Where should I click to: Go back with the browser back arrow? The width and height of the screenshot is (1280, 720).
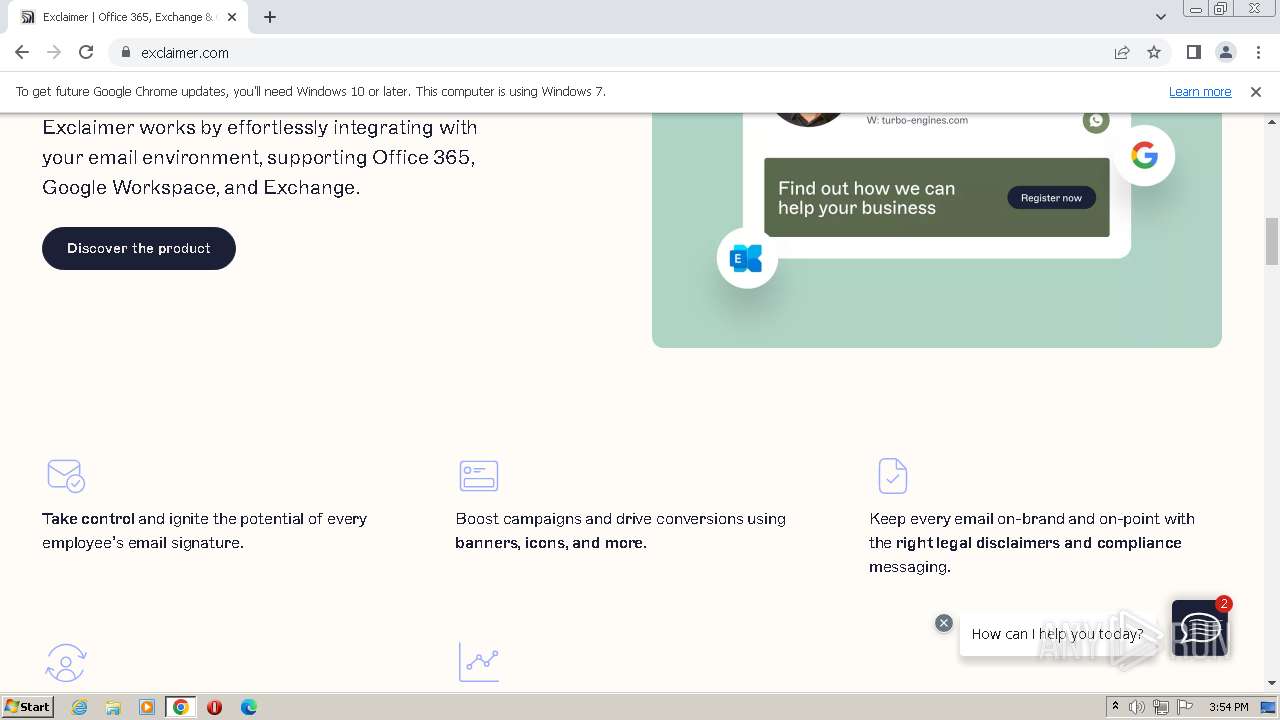pos(22,52)
